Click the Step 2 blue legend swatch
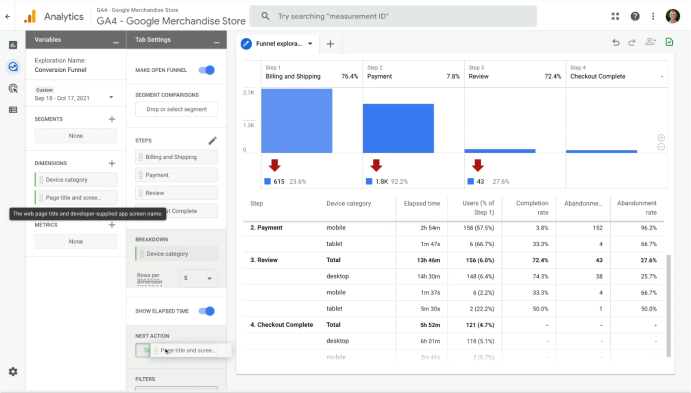691x393 pixels. click(369, 181)
